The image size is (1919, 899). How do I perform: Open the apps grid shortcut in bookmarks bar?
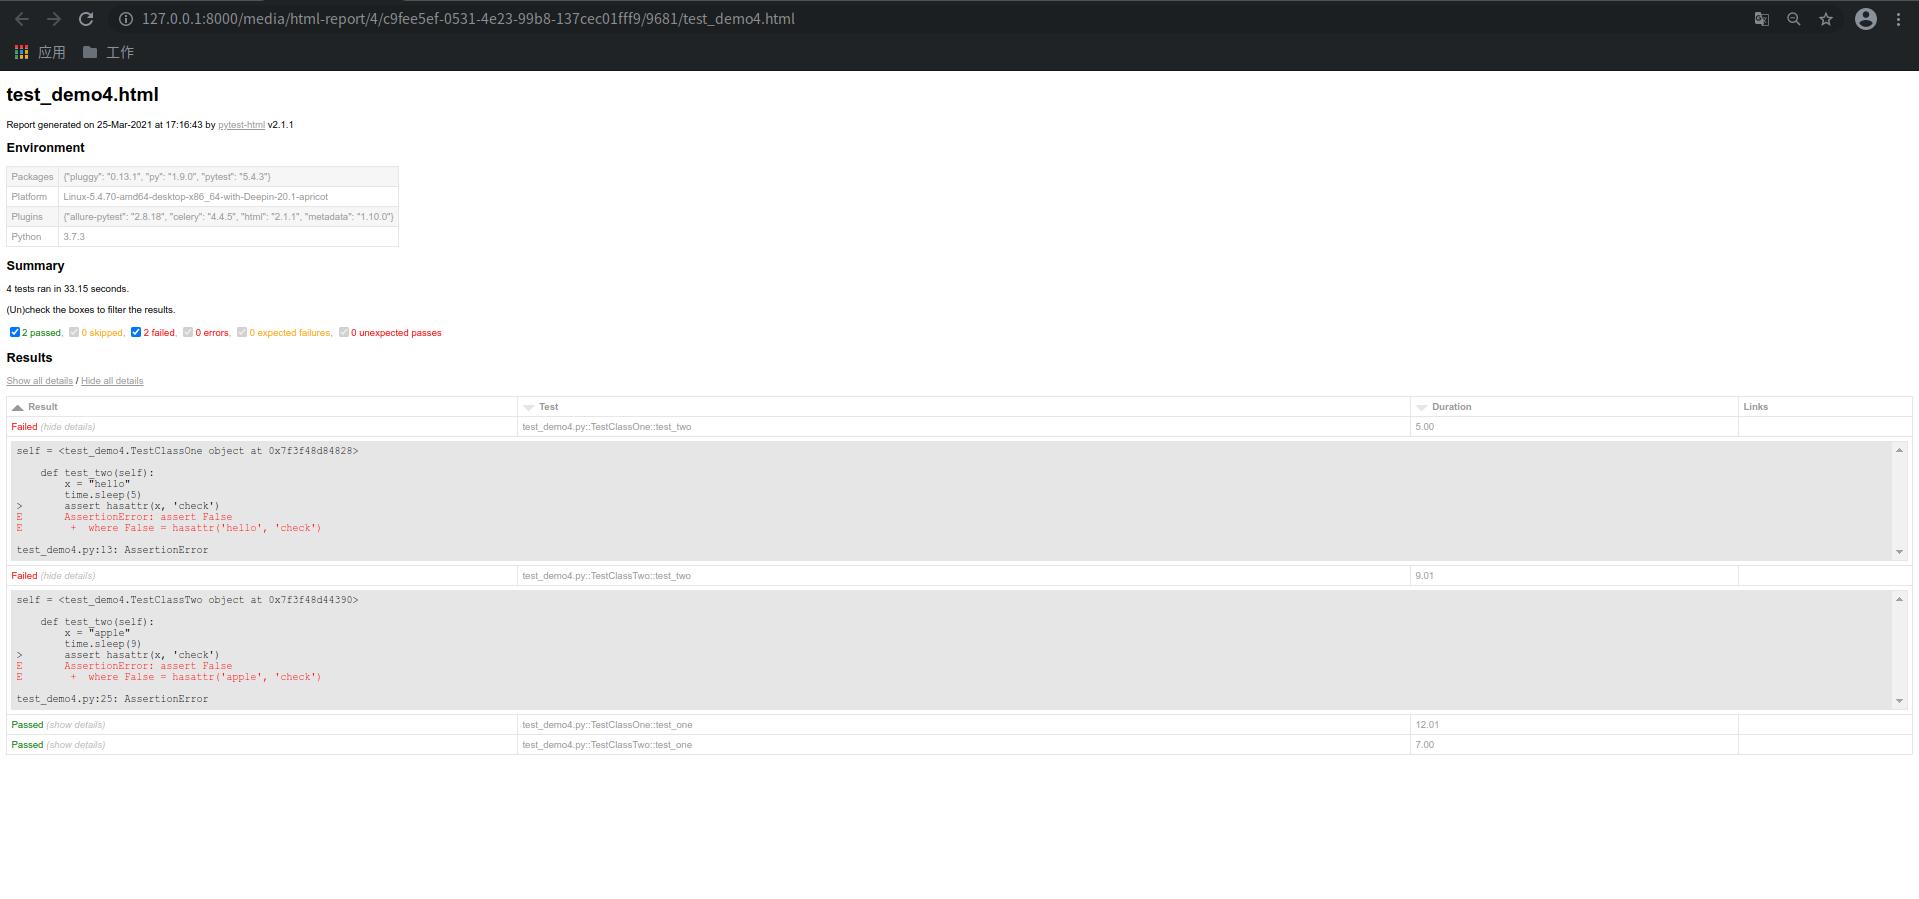tap(39, 52)
